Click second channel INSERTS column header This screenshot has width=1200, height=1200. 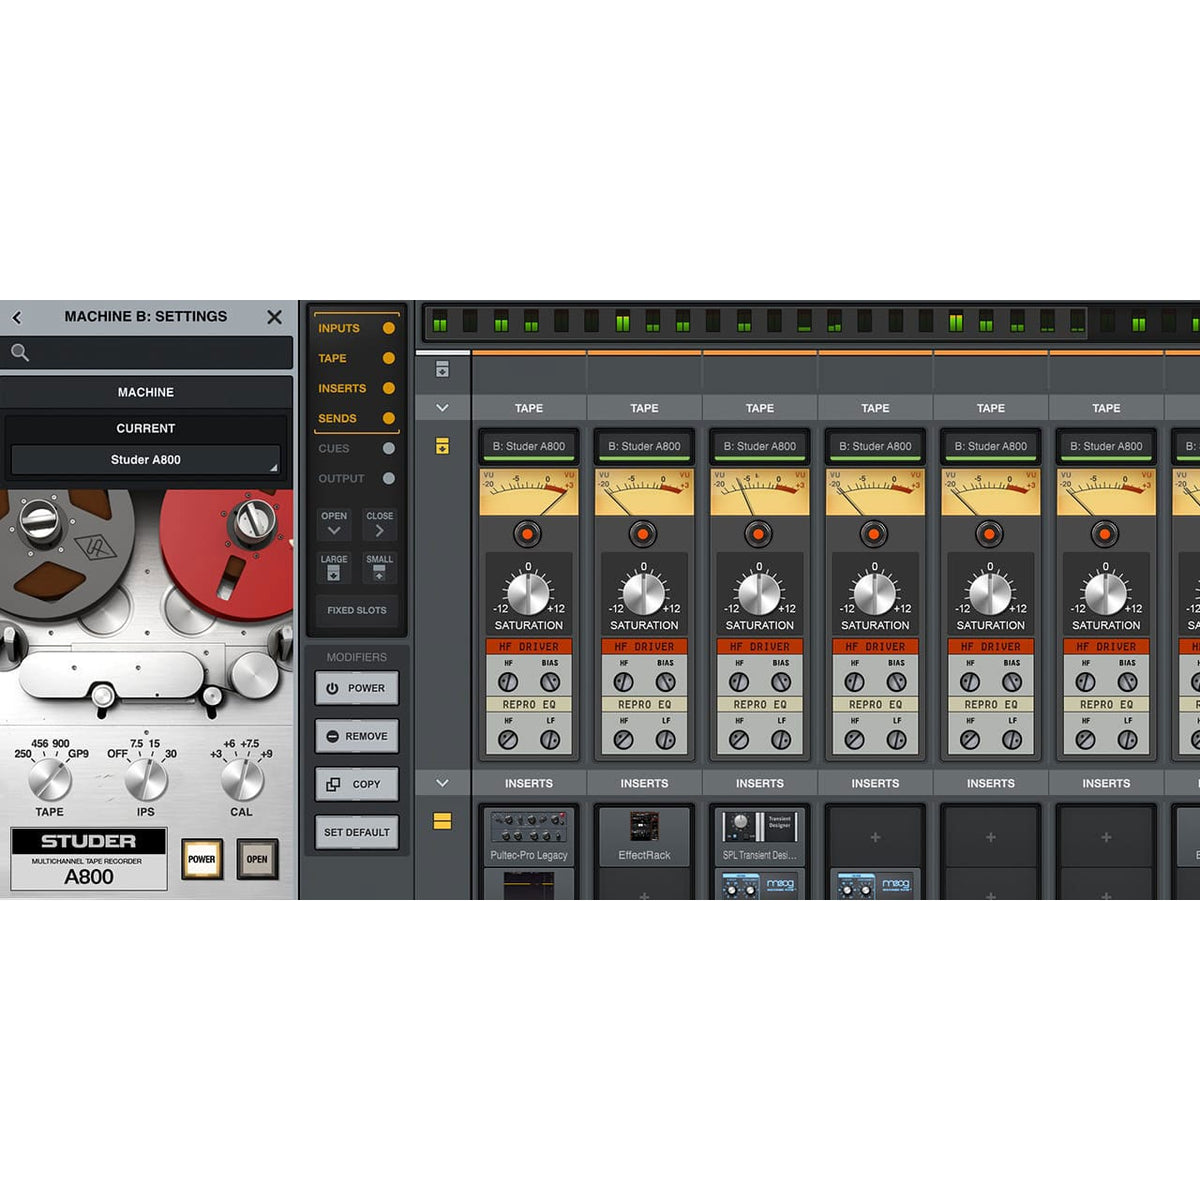coord(644,783)
